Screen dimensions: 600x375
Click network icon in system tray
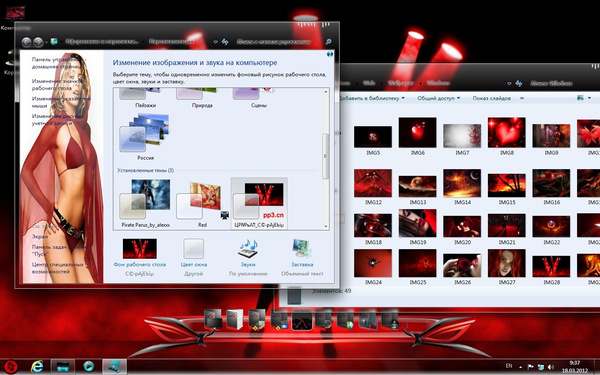tap(541, 366)
